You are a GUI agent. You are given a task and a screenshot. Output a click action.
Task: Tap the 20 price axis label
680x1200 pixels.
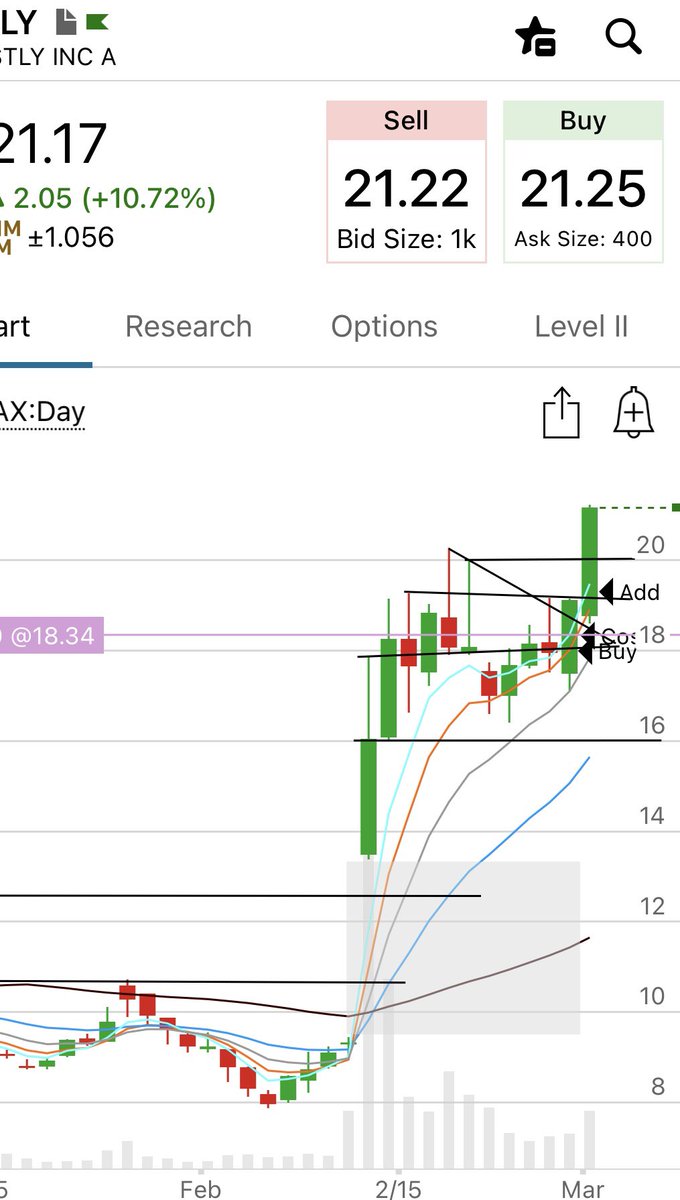[x=651, y=545]
